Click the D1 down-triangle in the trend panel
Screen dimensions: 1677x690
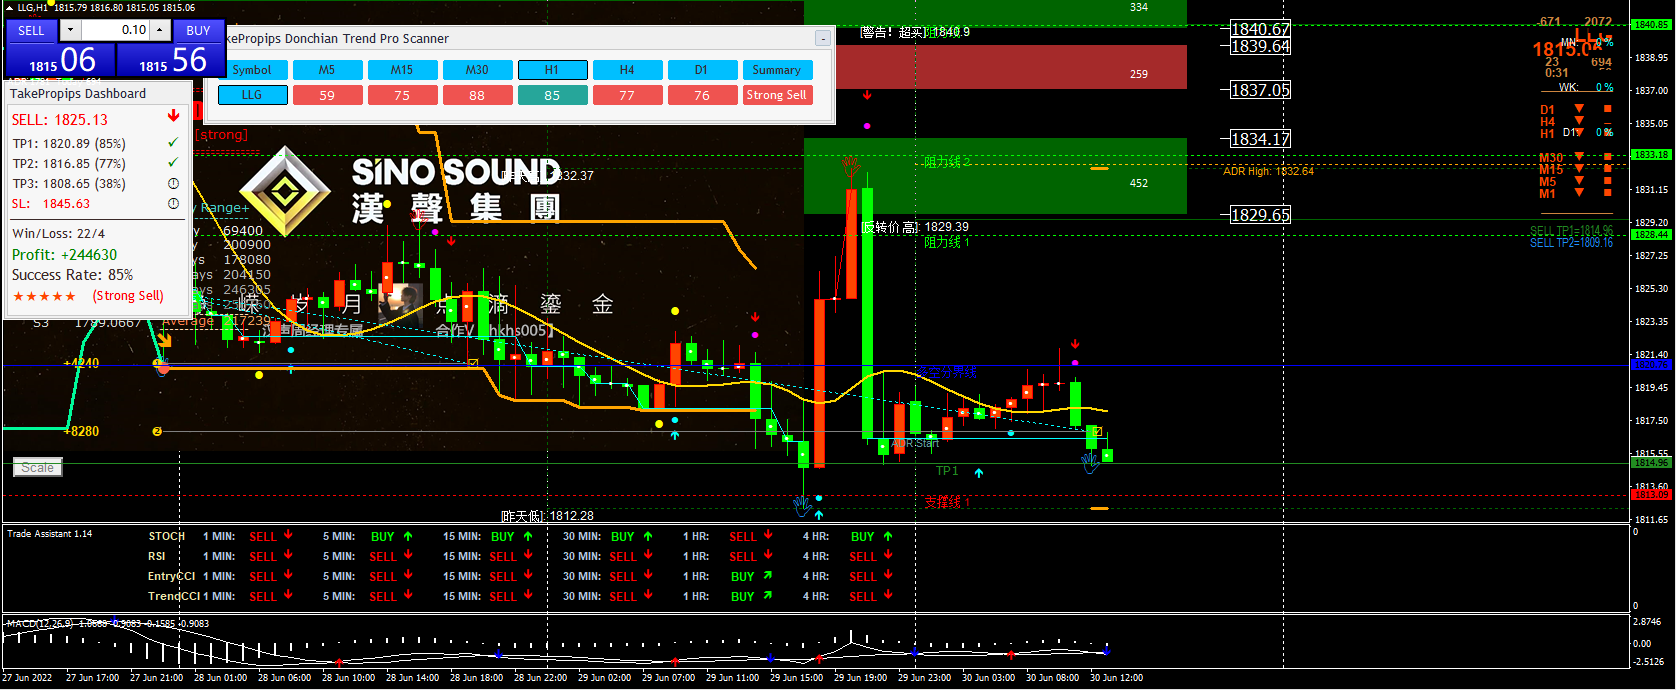pos(1579,108)
